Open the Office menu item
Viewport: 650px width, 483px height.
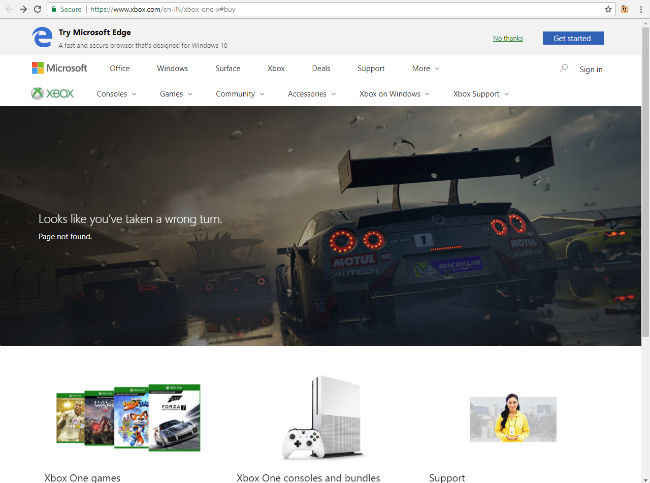[x=120, y=68]
